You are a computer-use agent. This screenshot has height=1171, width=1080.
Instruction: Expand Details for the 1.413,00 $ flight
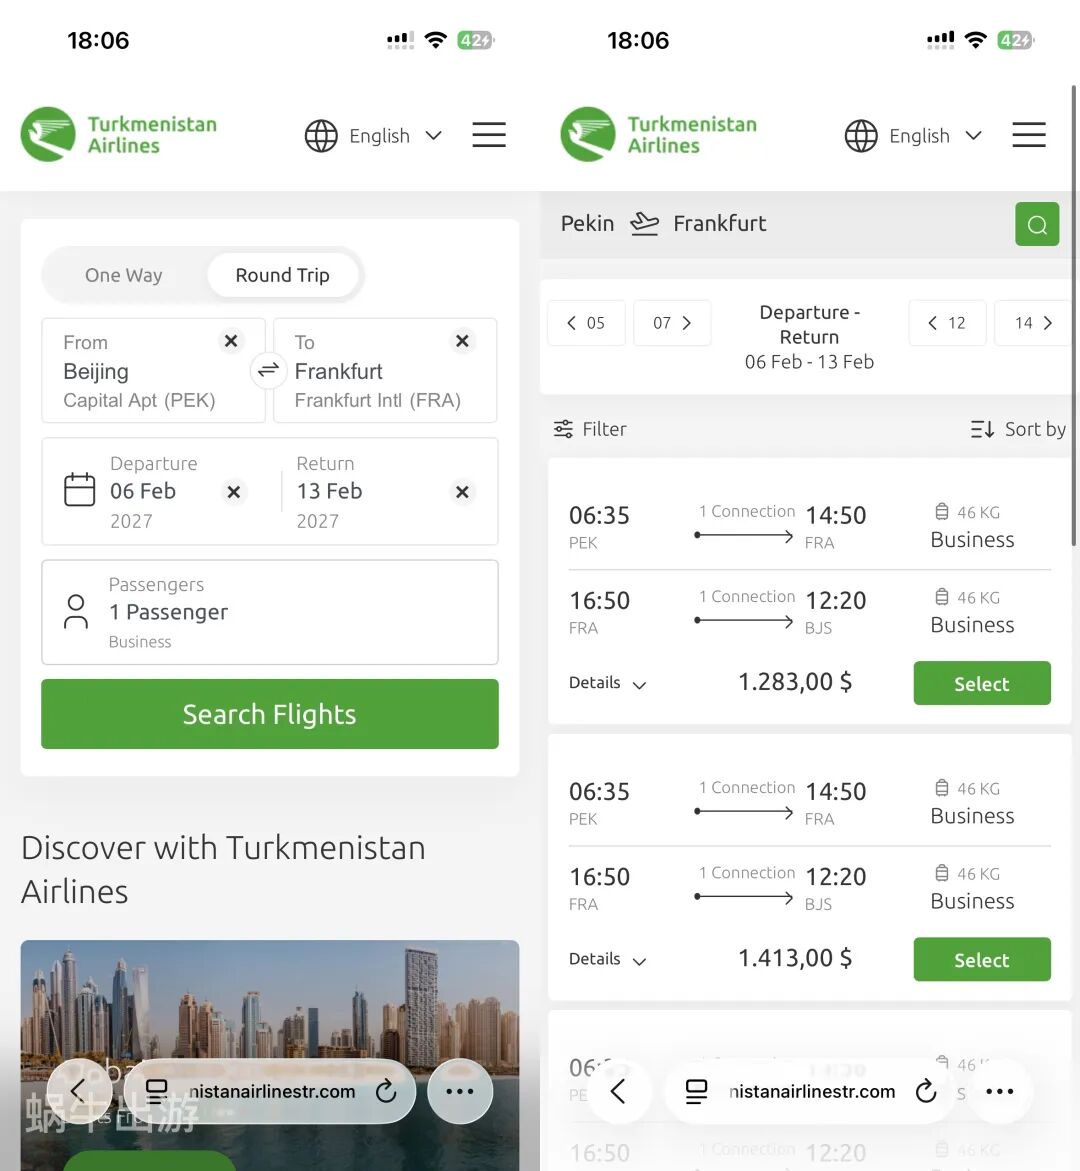click(607, 959)
